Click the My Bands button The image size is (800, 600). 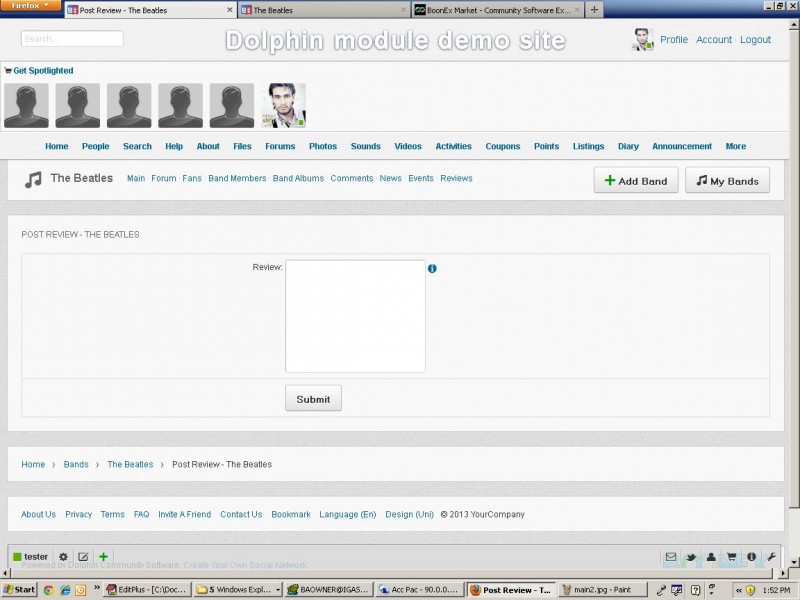[x=728, y=180]
